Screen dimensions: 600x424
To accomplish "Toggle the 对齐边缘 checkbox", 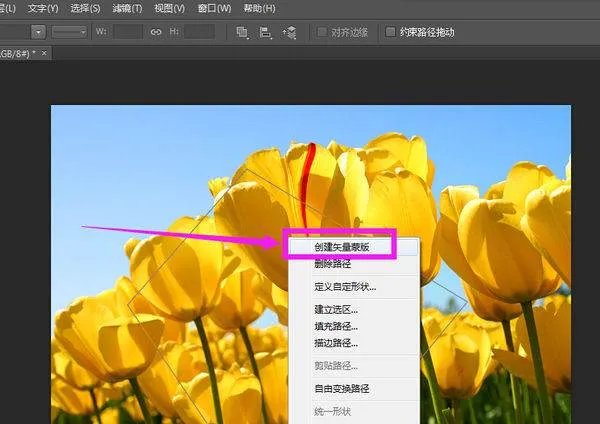I will pos(323,32).
